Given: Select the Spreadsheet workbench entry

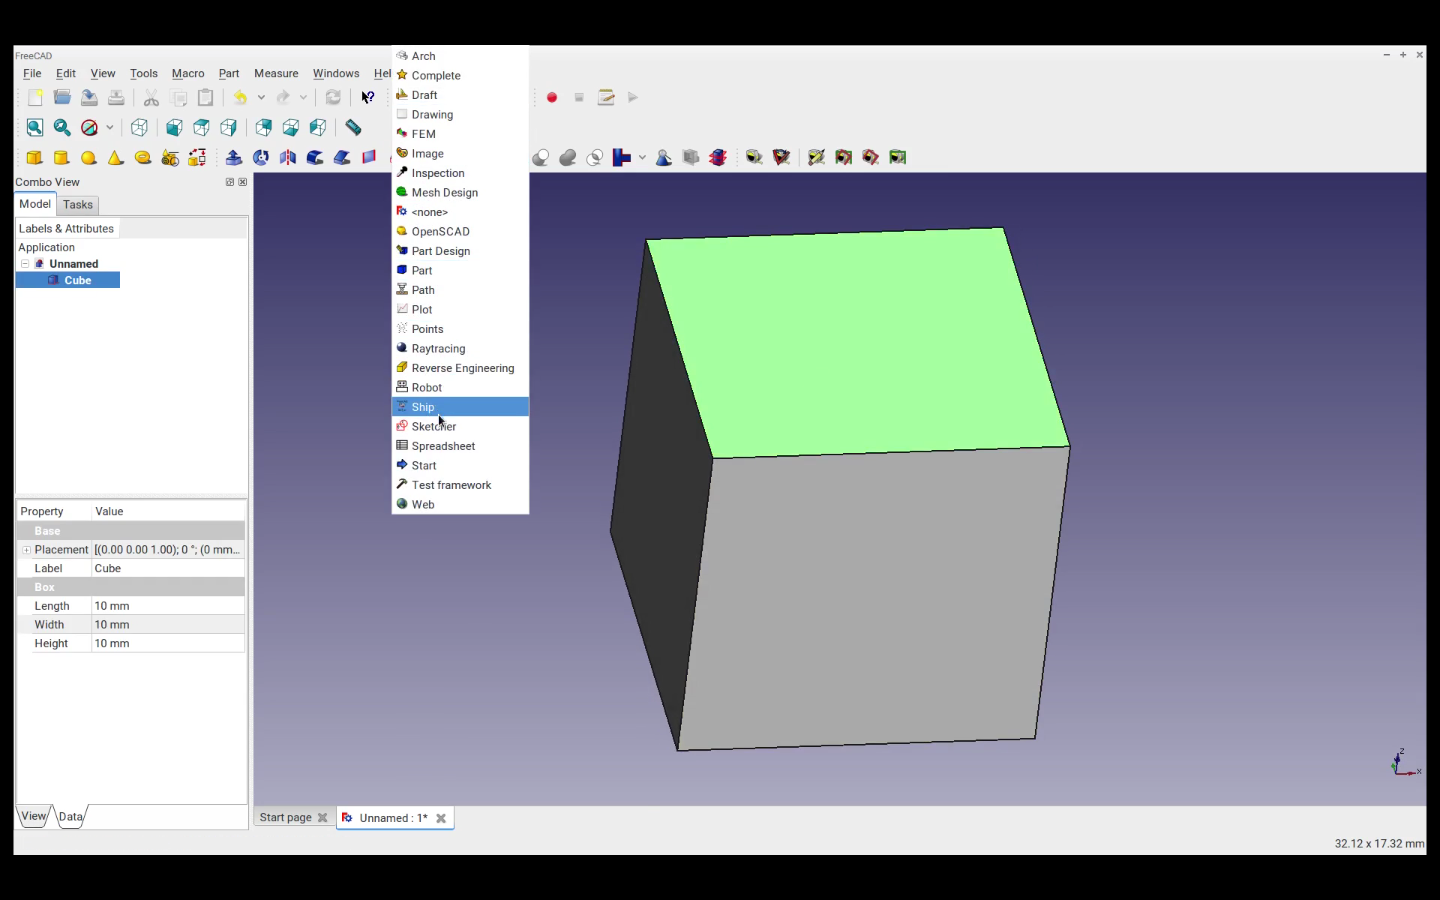Looking at the screenshot, I should 460,446.
